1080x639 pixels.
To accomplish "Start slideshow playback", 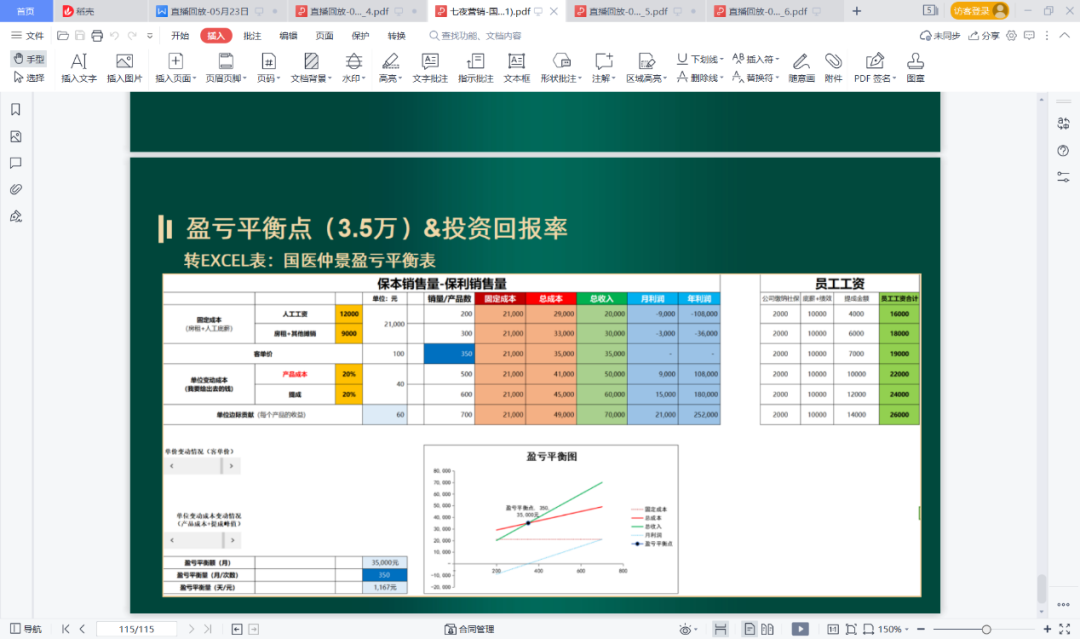I will click(800, 629).
